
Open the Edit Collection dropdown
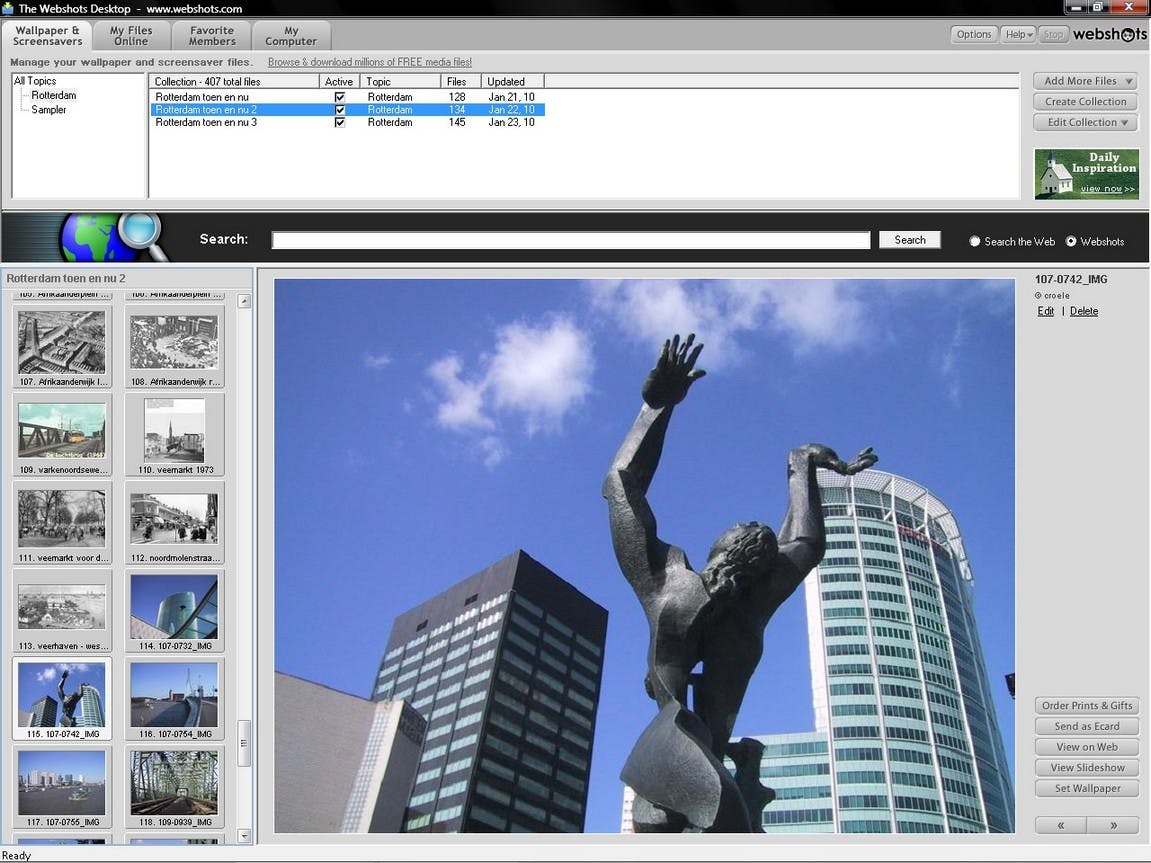point(1086,123)
